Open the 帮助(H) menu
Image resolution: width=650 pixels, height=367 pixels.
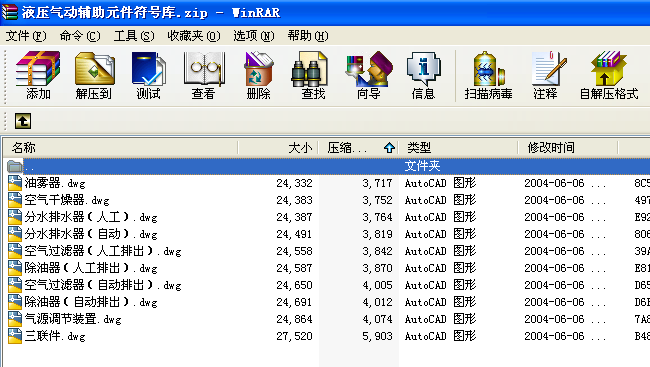308,36
